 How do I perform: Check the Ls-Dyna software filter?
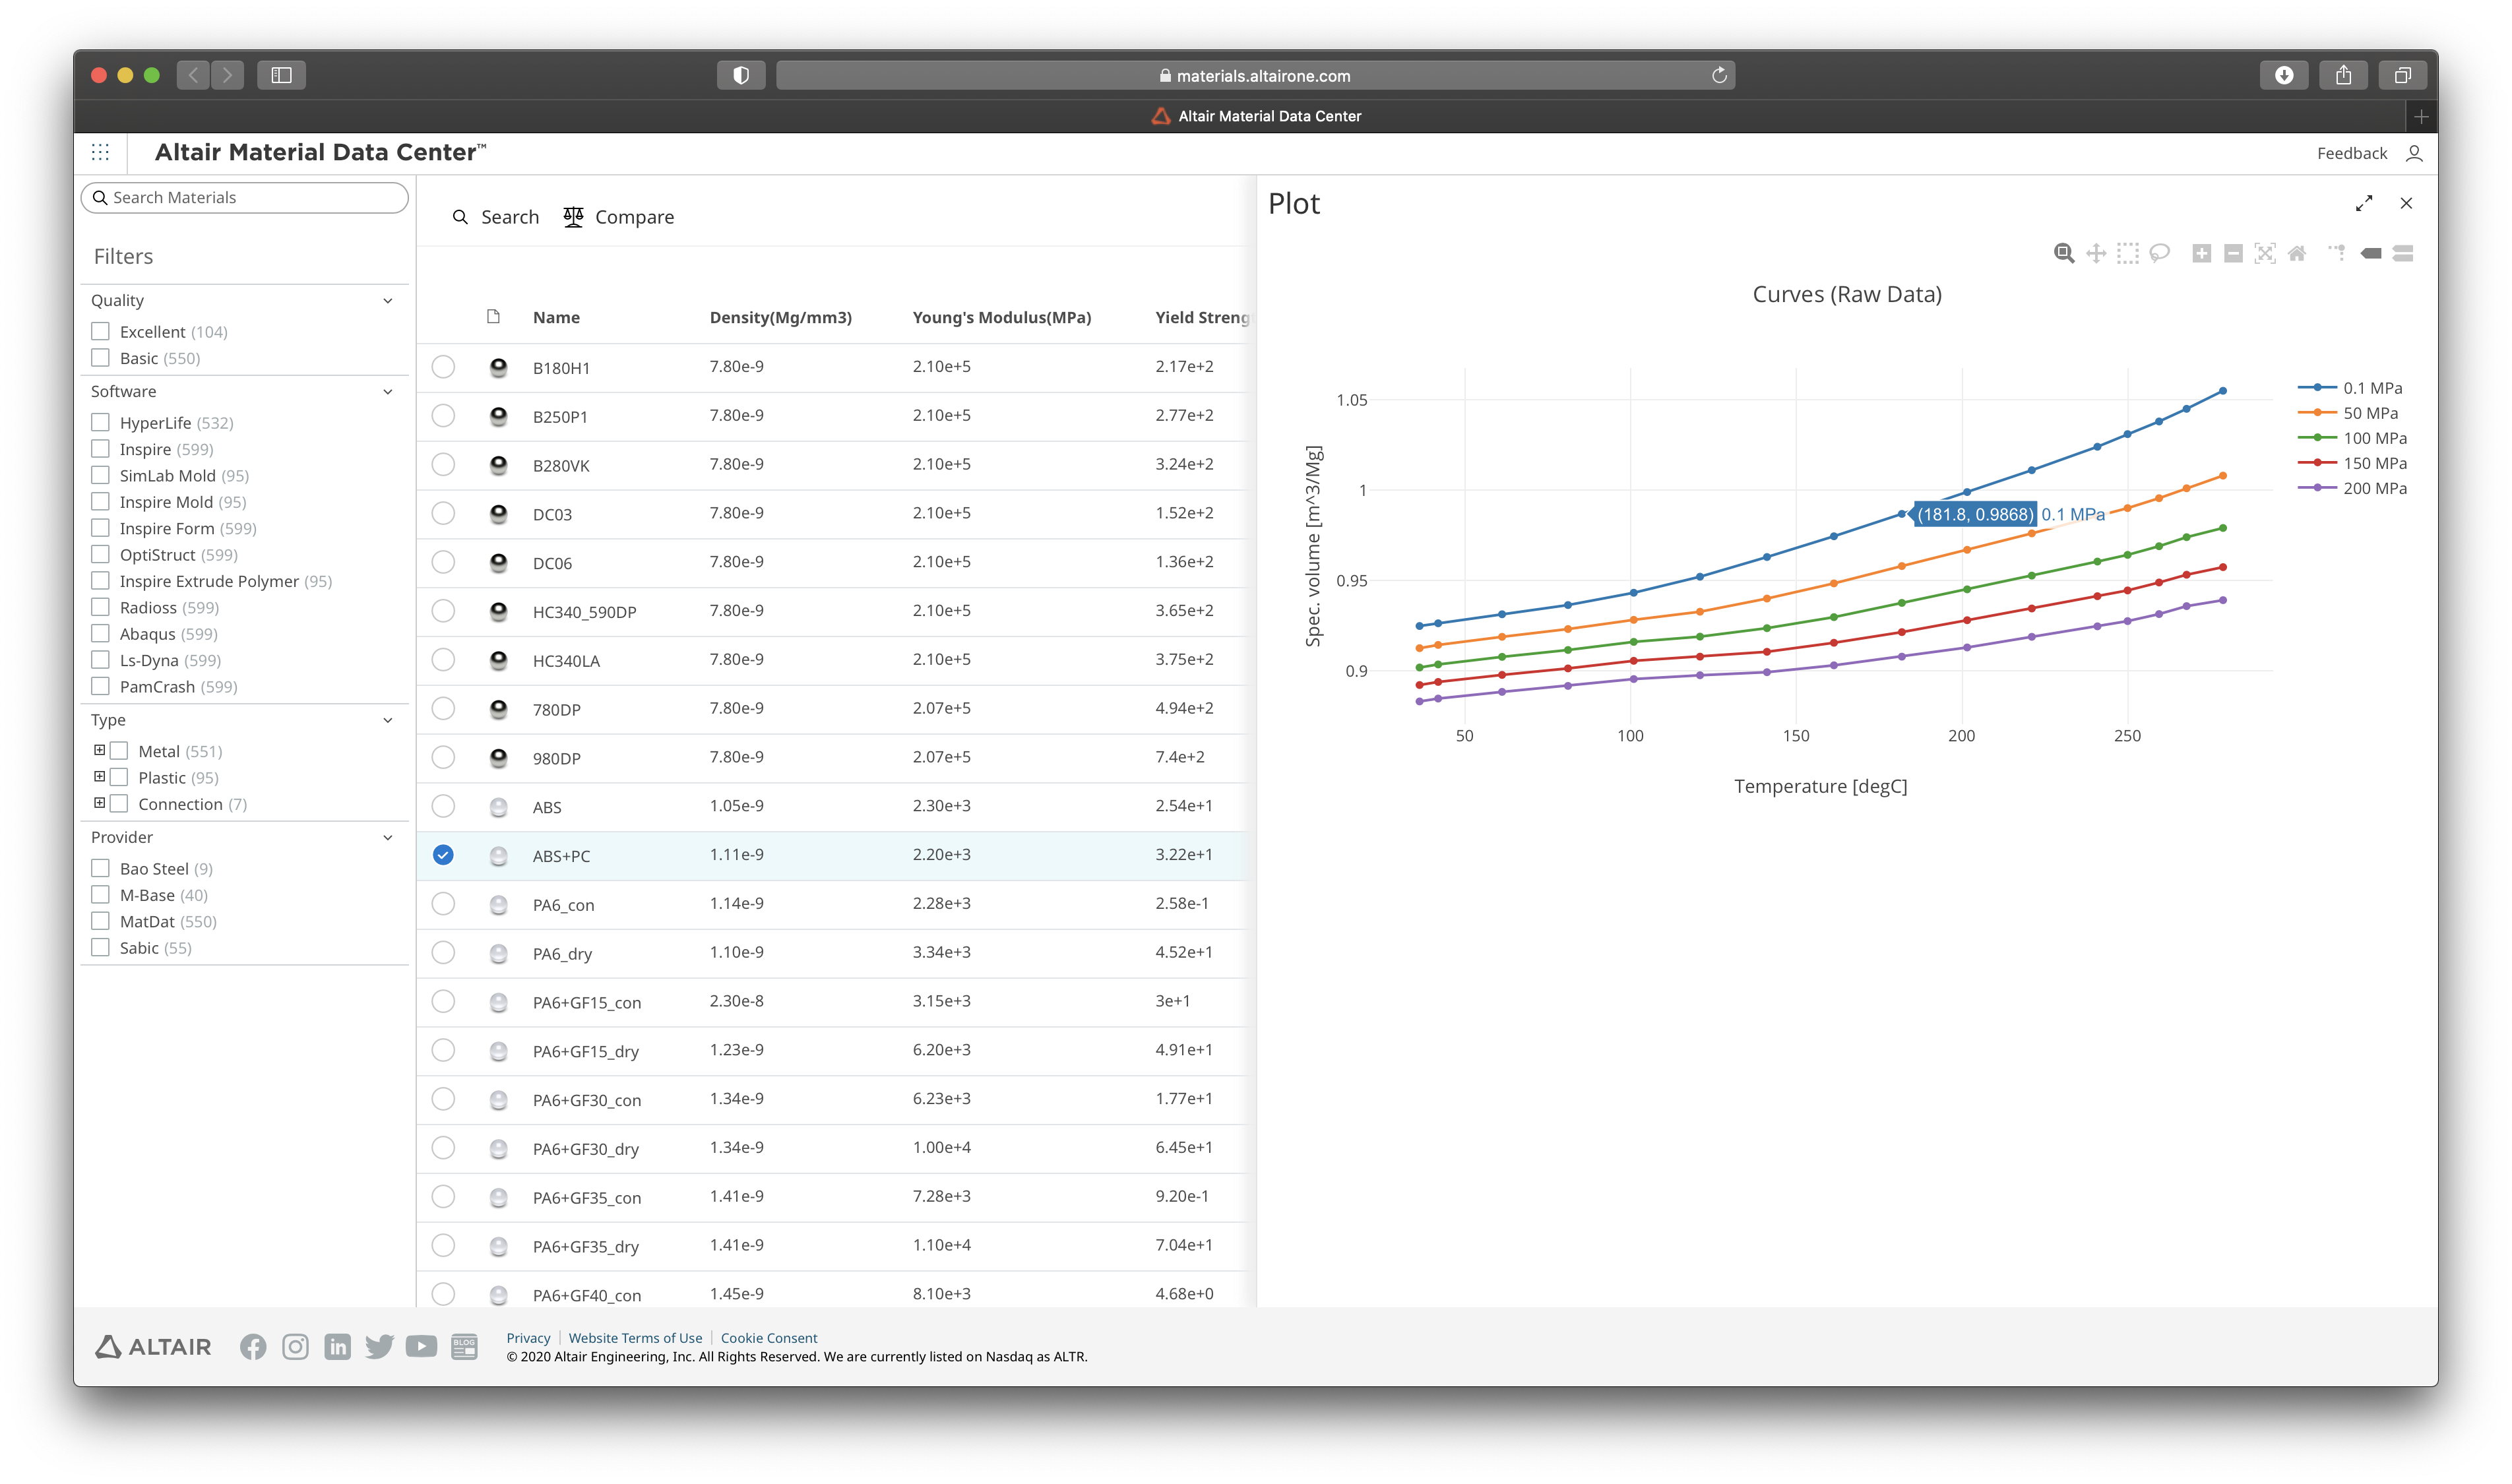(100, 660)
